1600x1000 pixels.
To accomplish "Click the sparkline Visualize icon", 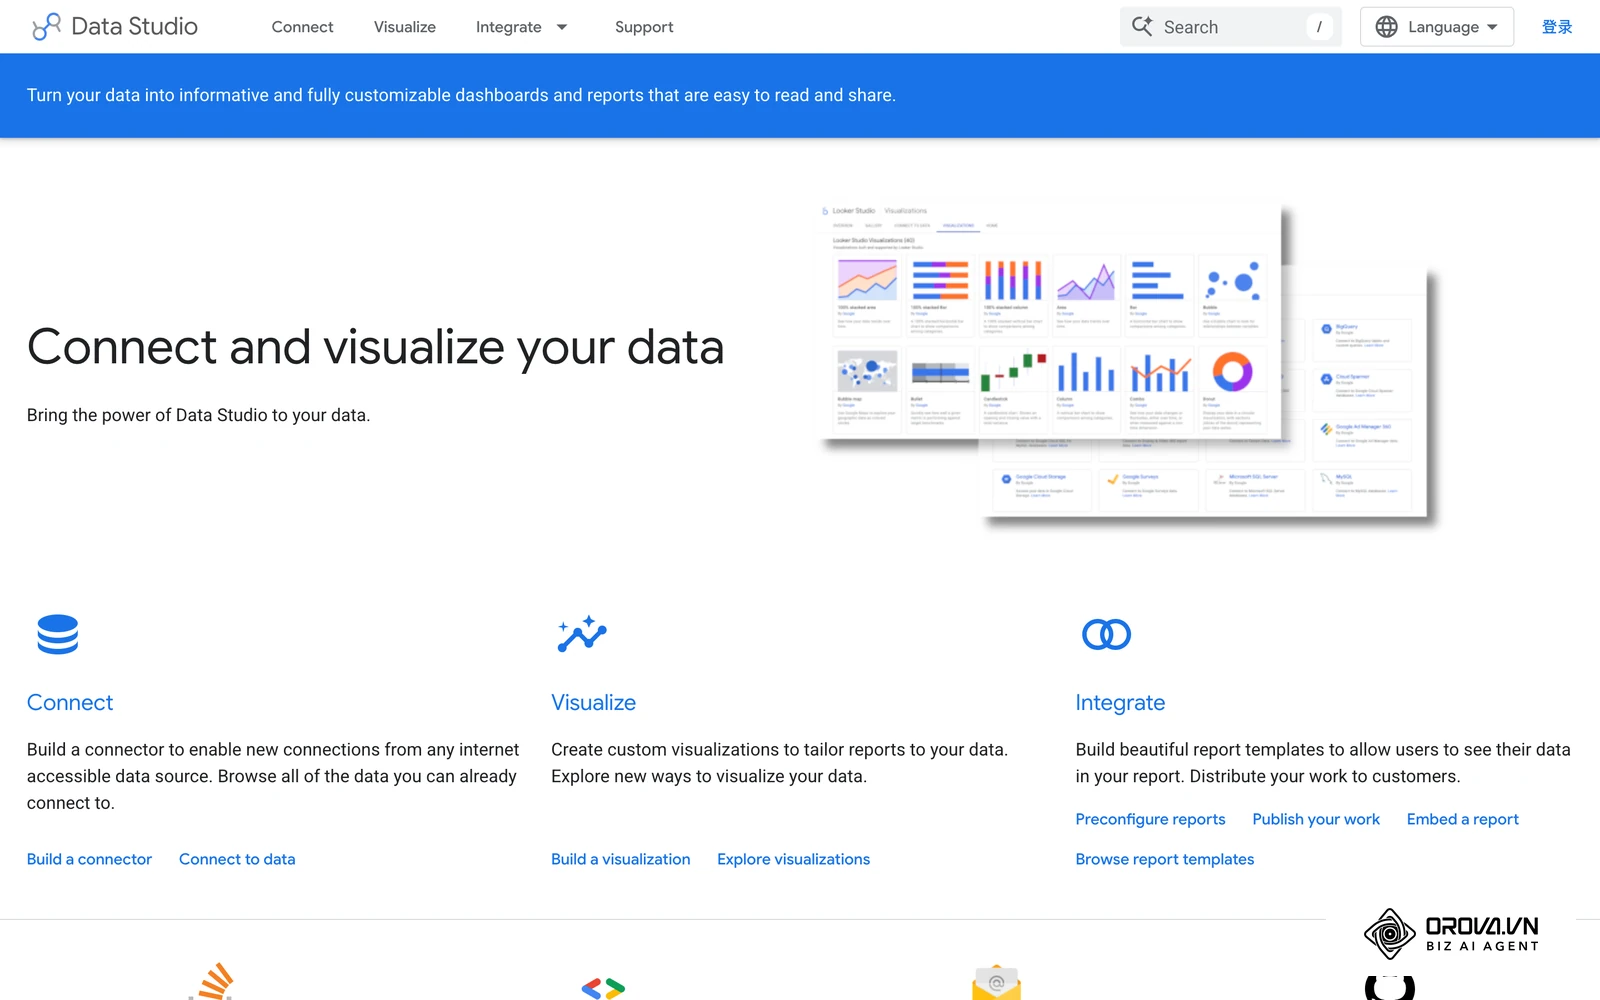I will [x=582, y=634].
